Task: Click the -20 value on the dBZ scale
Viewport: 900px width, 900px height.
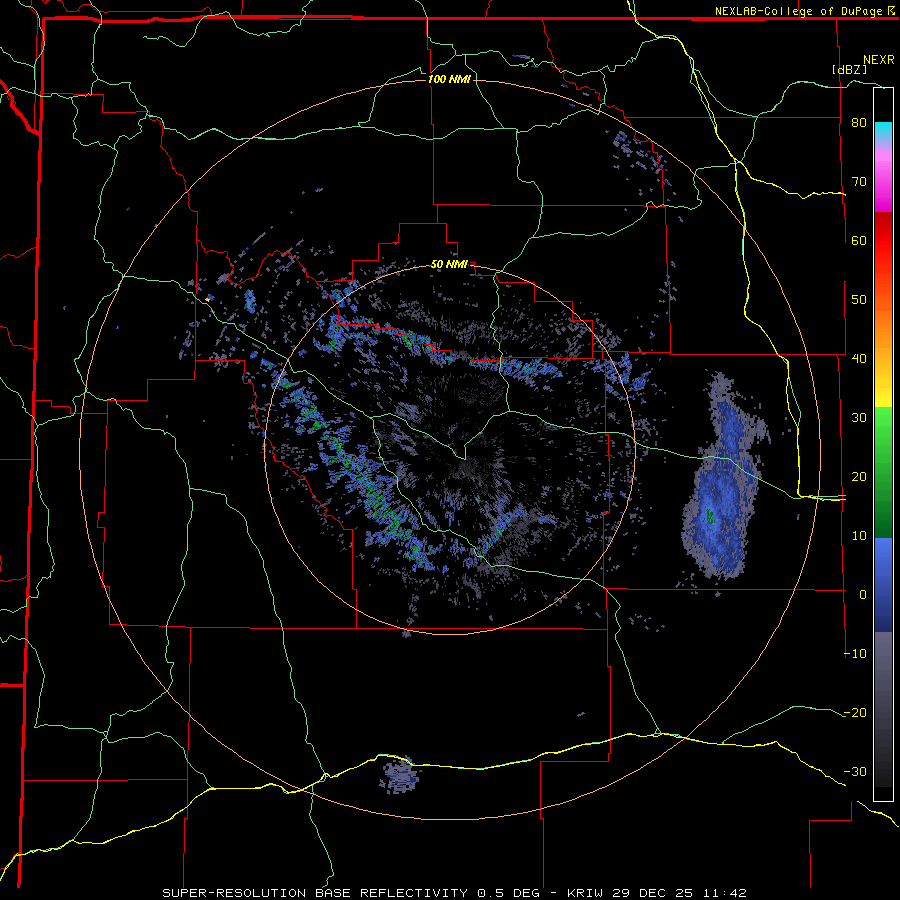Action: tap(855, 712)
